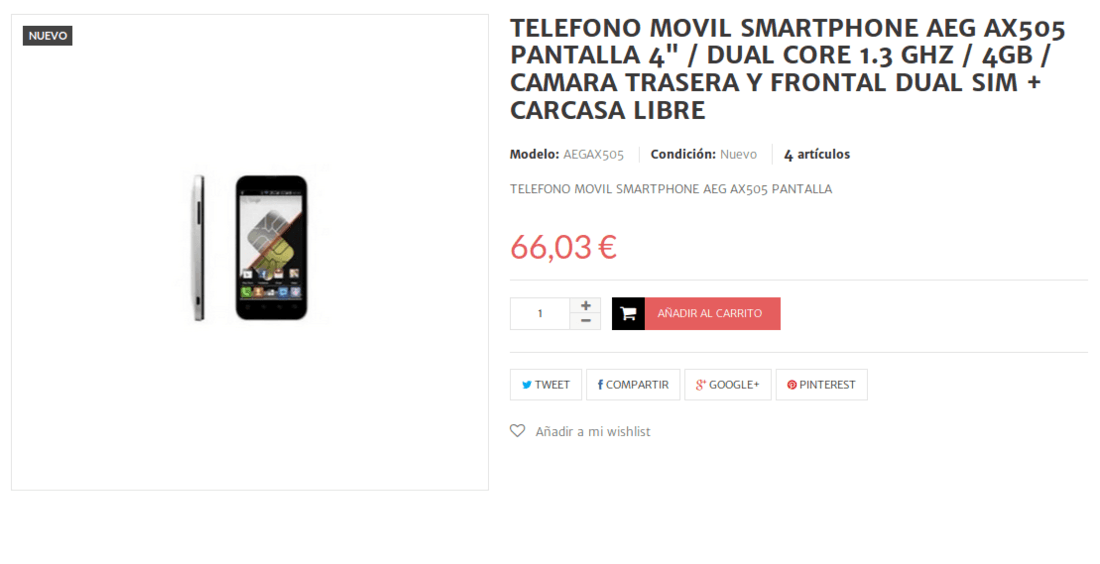
Task: Add product with Añadir al carrito
Action: 696,314
